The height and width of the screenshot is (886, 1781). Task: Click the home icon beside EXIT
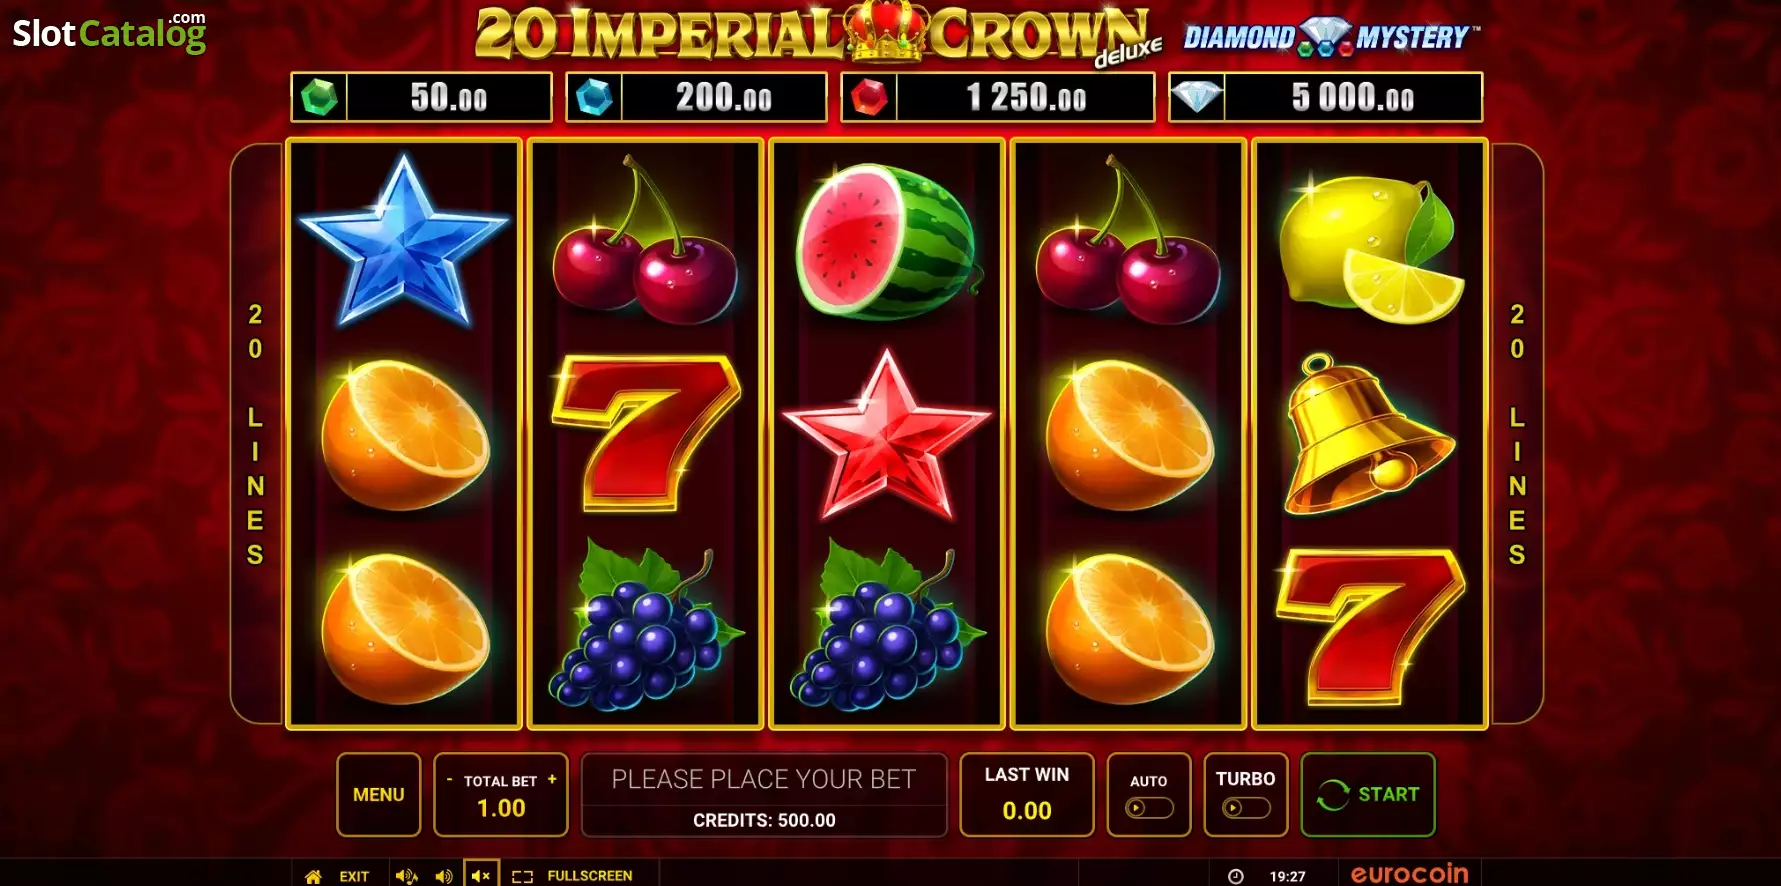click(313, 876)
